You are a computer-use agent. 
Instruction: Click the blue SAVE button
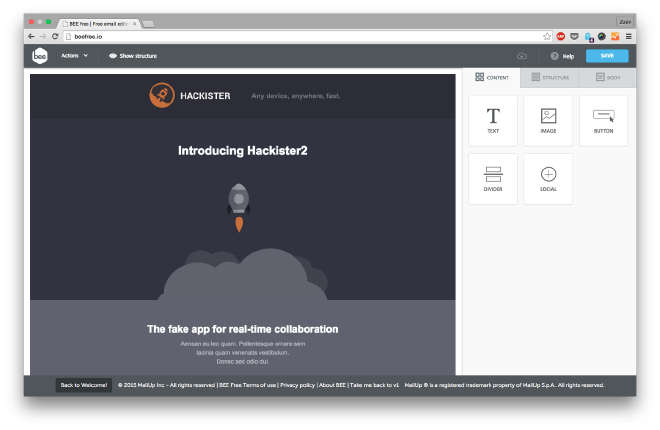click(x=607, y=56)
